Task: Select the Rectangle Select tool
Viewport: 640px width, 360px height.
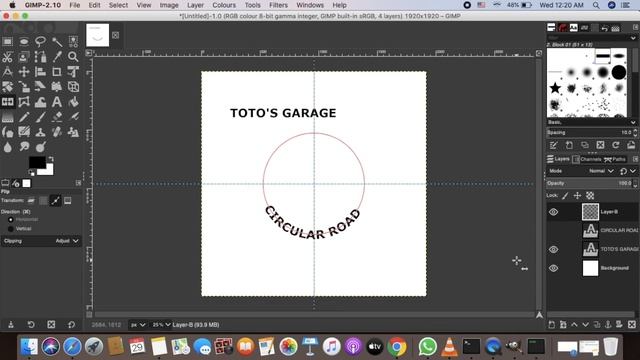Action: tap(7, 41)
